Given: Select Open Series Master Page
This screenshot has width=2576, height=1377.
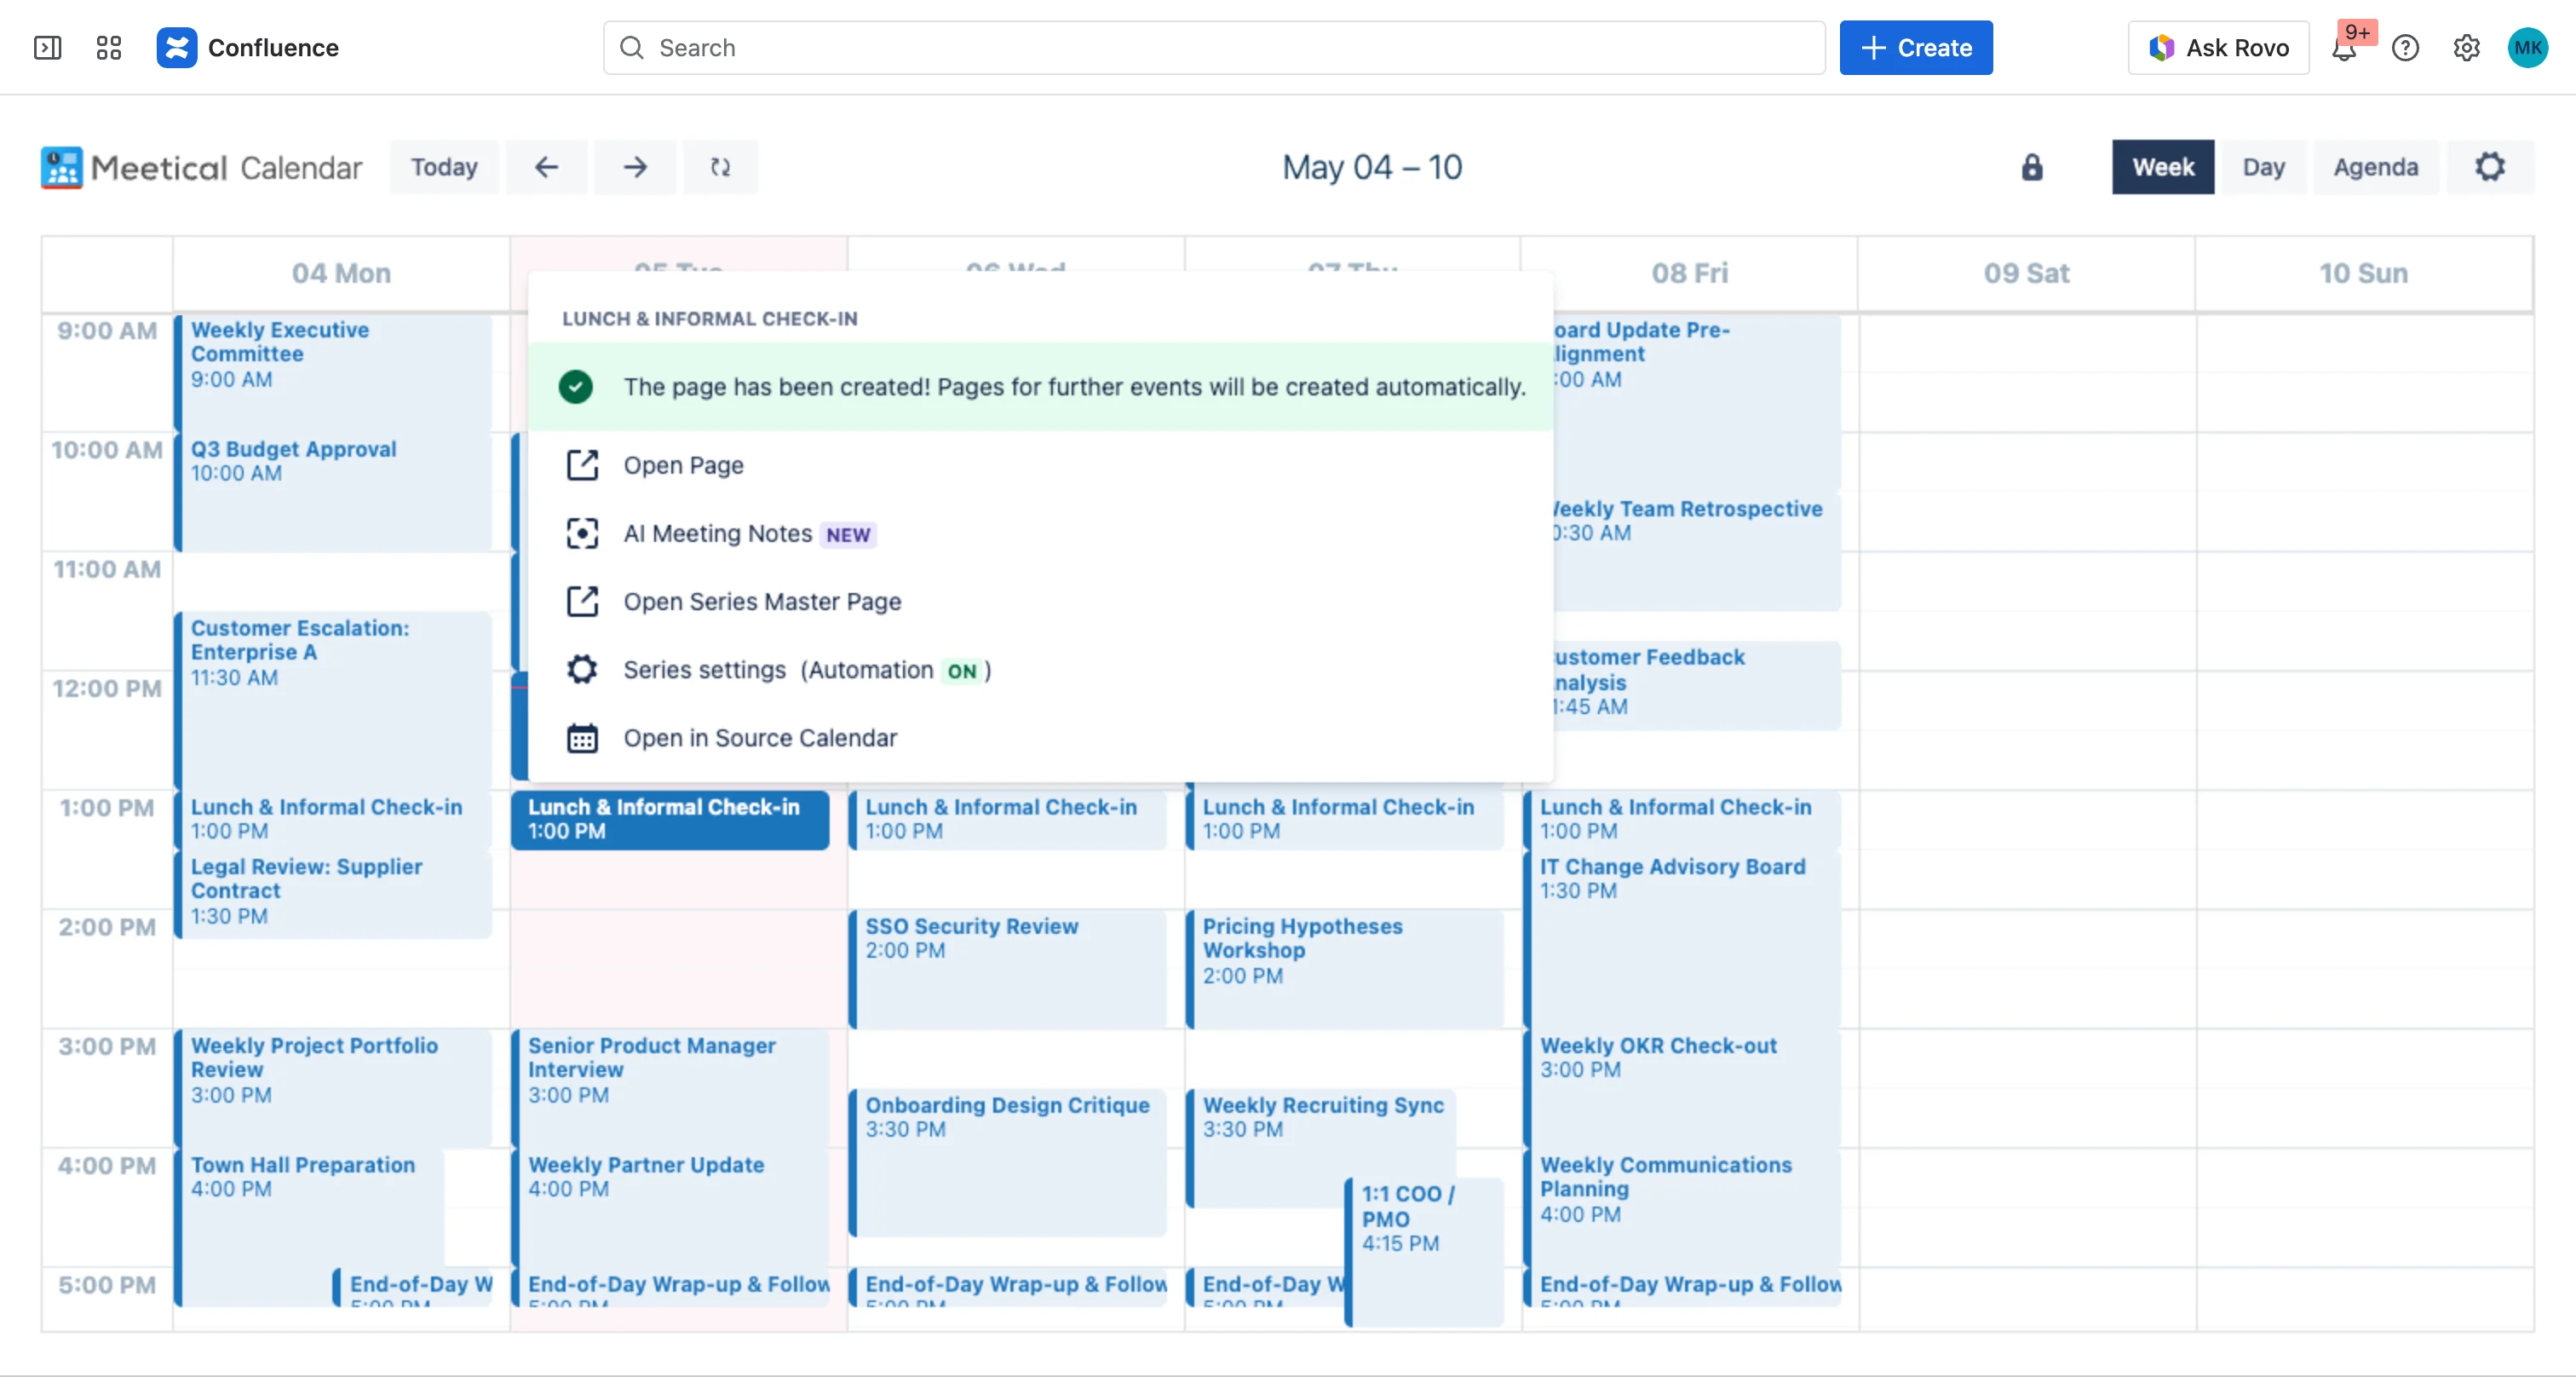Looking at the screenshot, I should (x=1040, y=601).
